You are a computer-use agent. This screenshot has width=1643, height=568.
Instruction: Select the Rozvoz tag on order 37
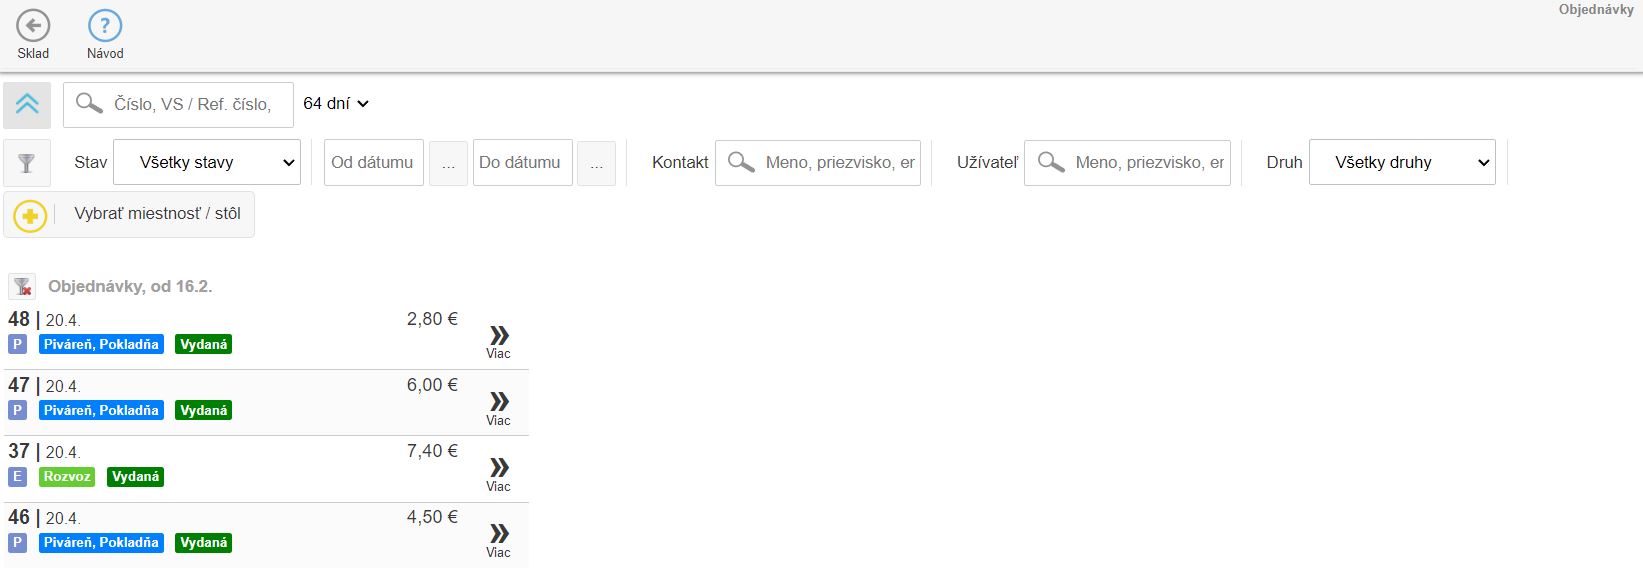pyautogui.click(x=67, y=477)
